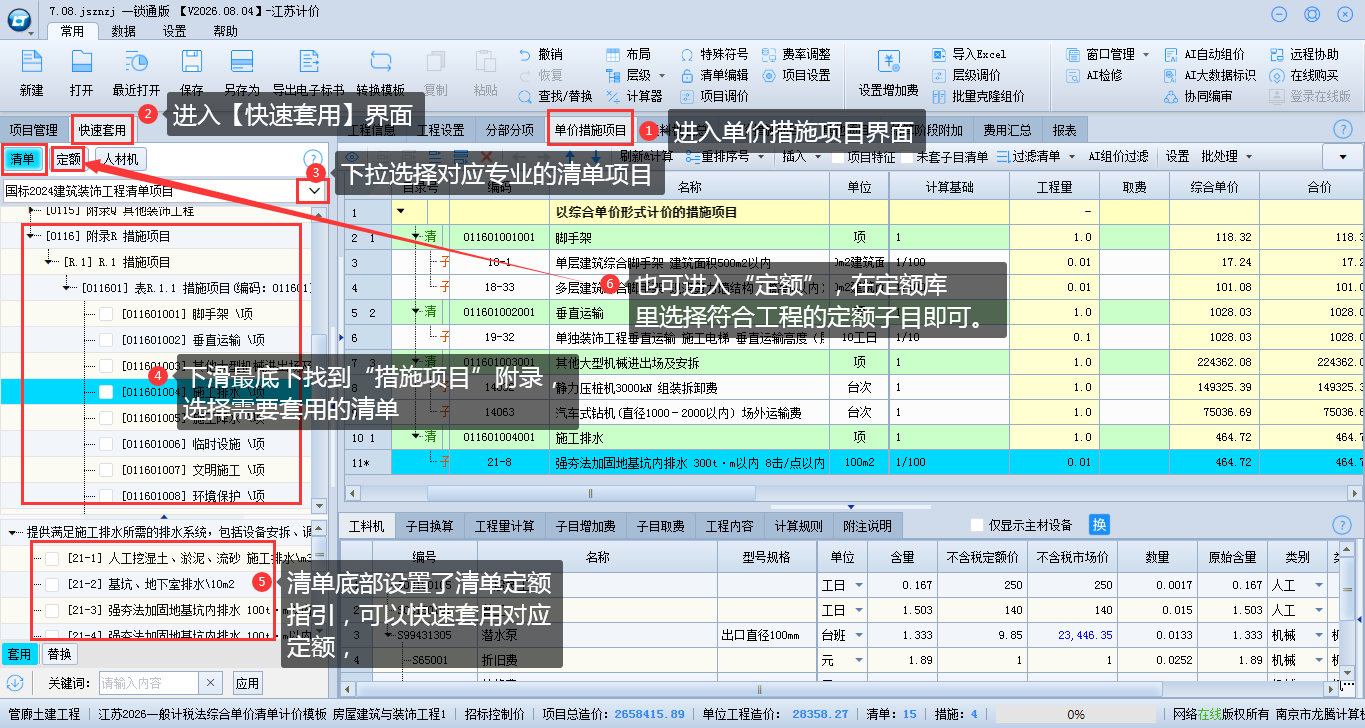Image resolution: width=1365 pixels, height=728 pixels.
Task: Open the 单位 dropdown in 潜水泵 row
Action: (x=859, y=635)
